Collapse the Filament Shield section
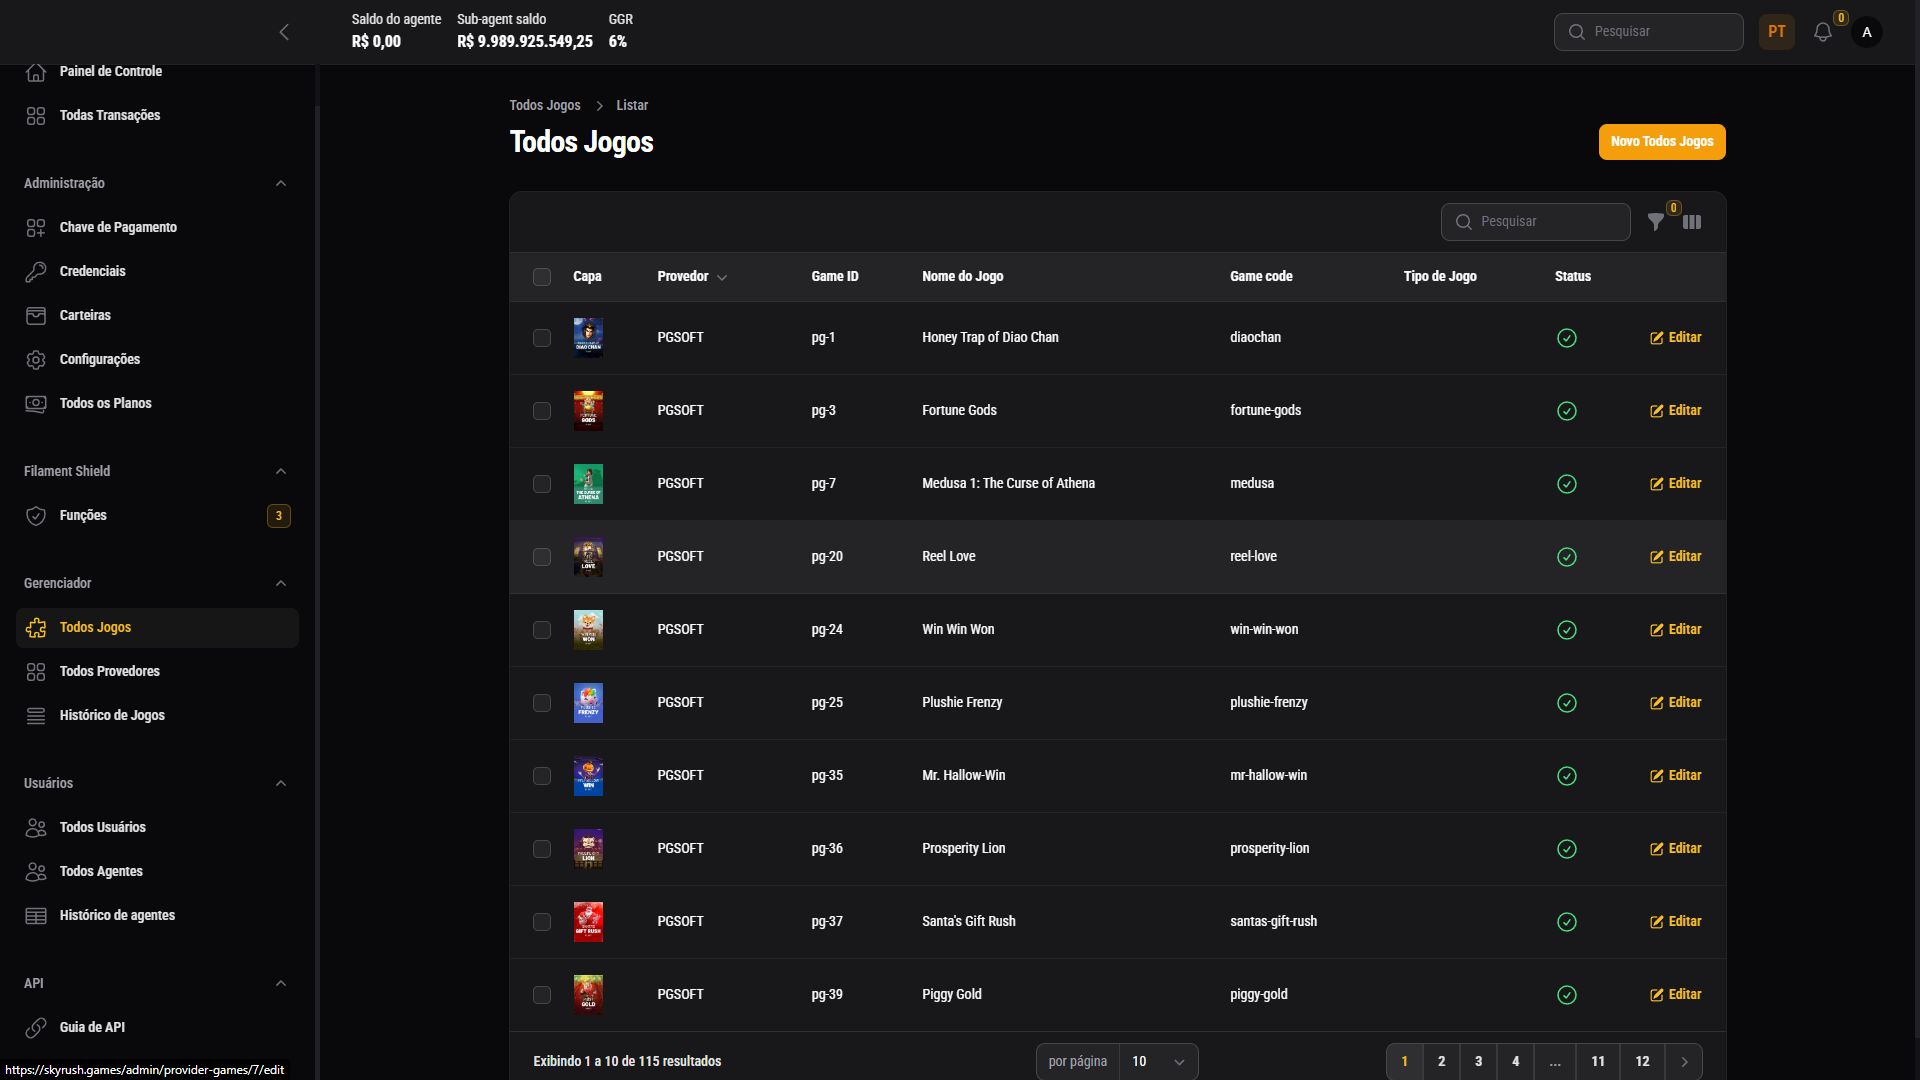Viewport: 1920px width, 1080px height. (x=281, y=472)
